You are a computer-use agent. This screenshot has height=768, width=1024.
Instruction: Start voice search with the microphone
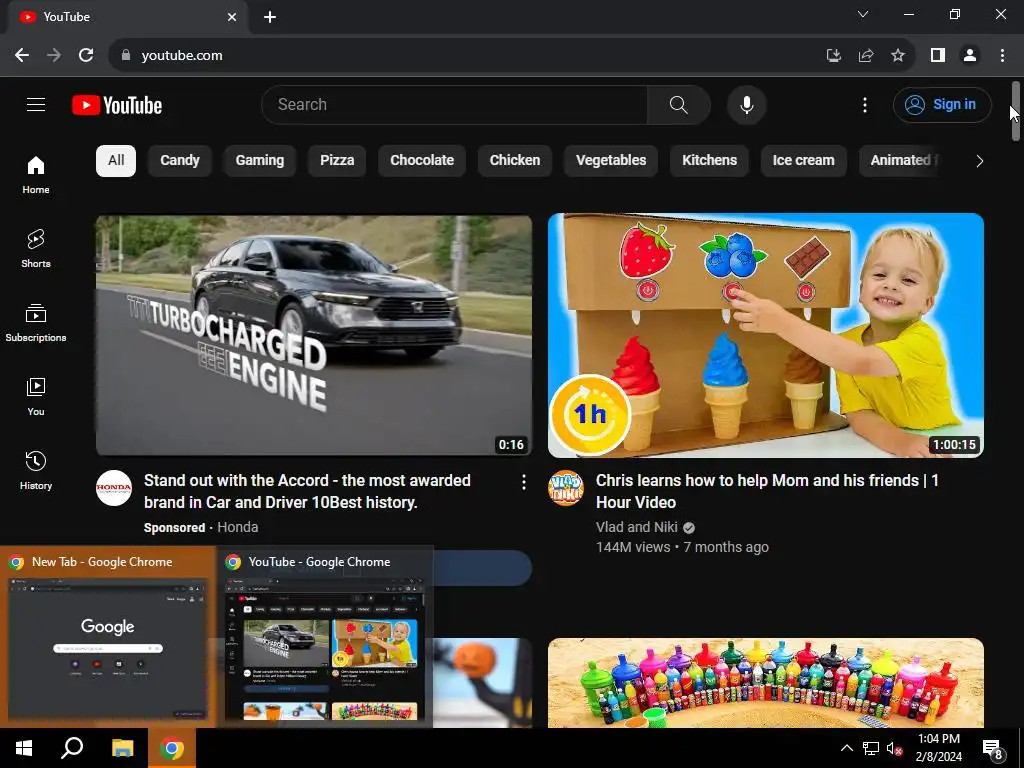(x=746, y=104)
